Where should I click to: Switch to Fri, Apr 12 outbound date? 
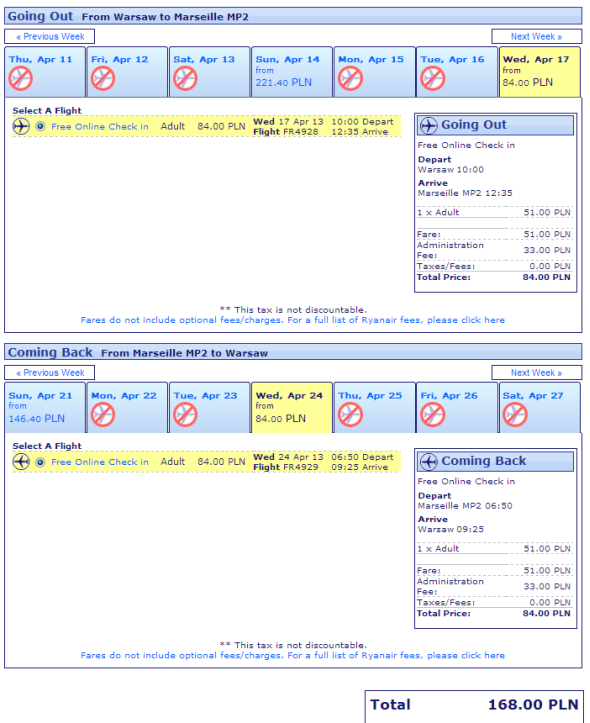pos(127,71)
